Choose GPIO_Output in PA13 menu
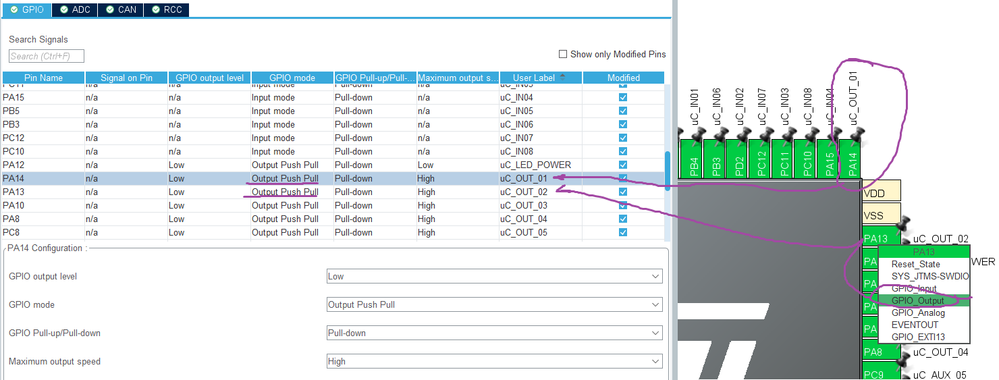This screenshot has width=999, height=380. [x=924, y=300]
